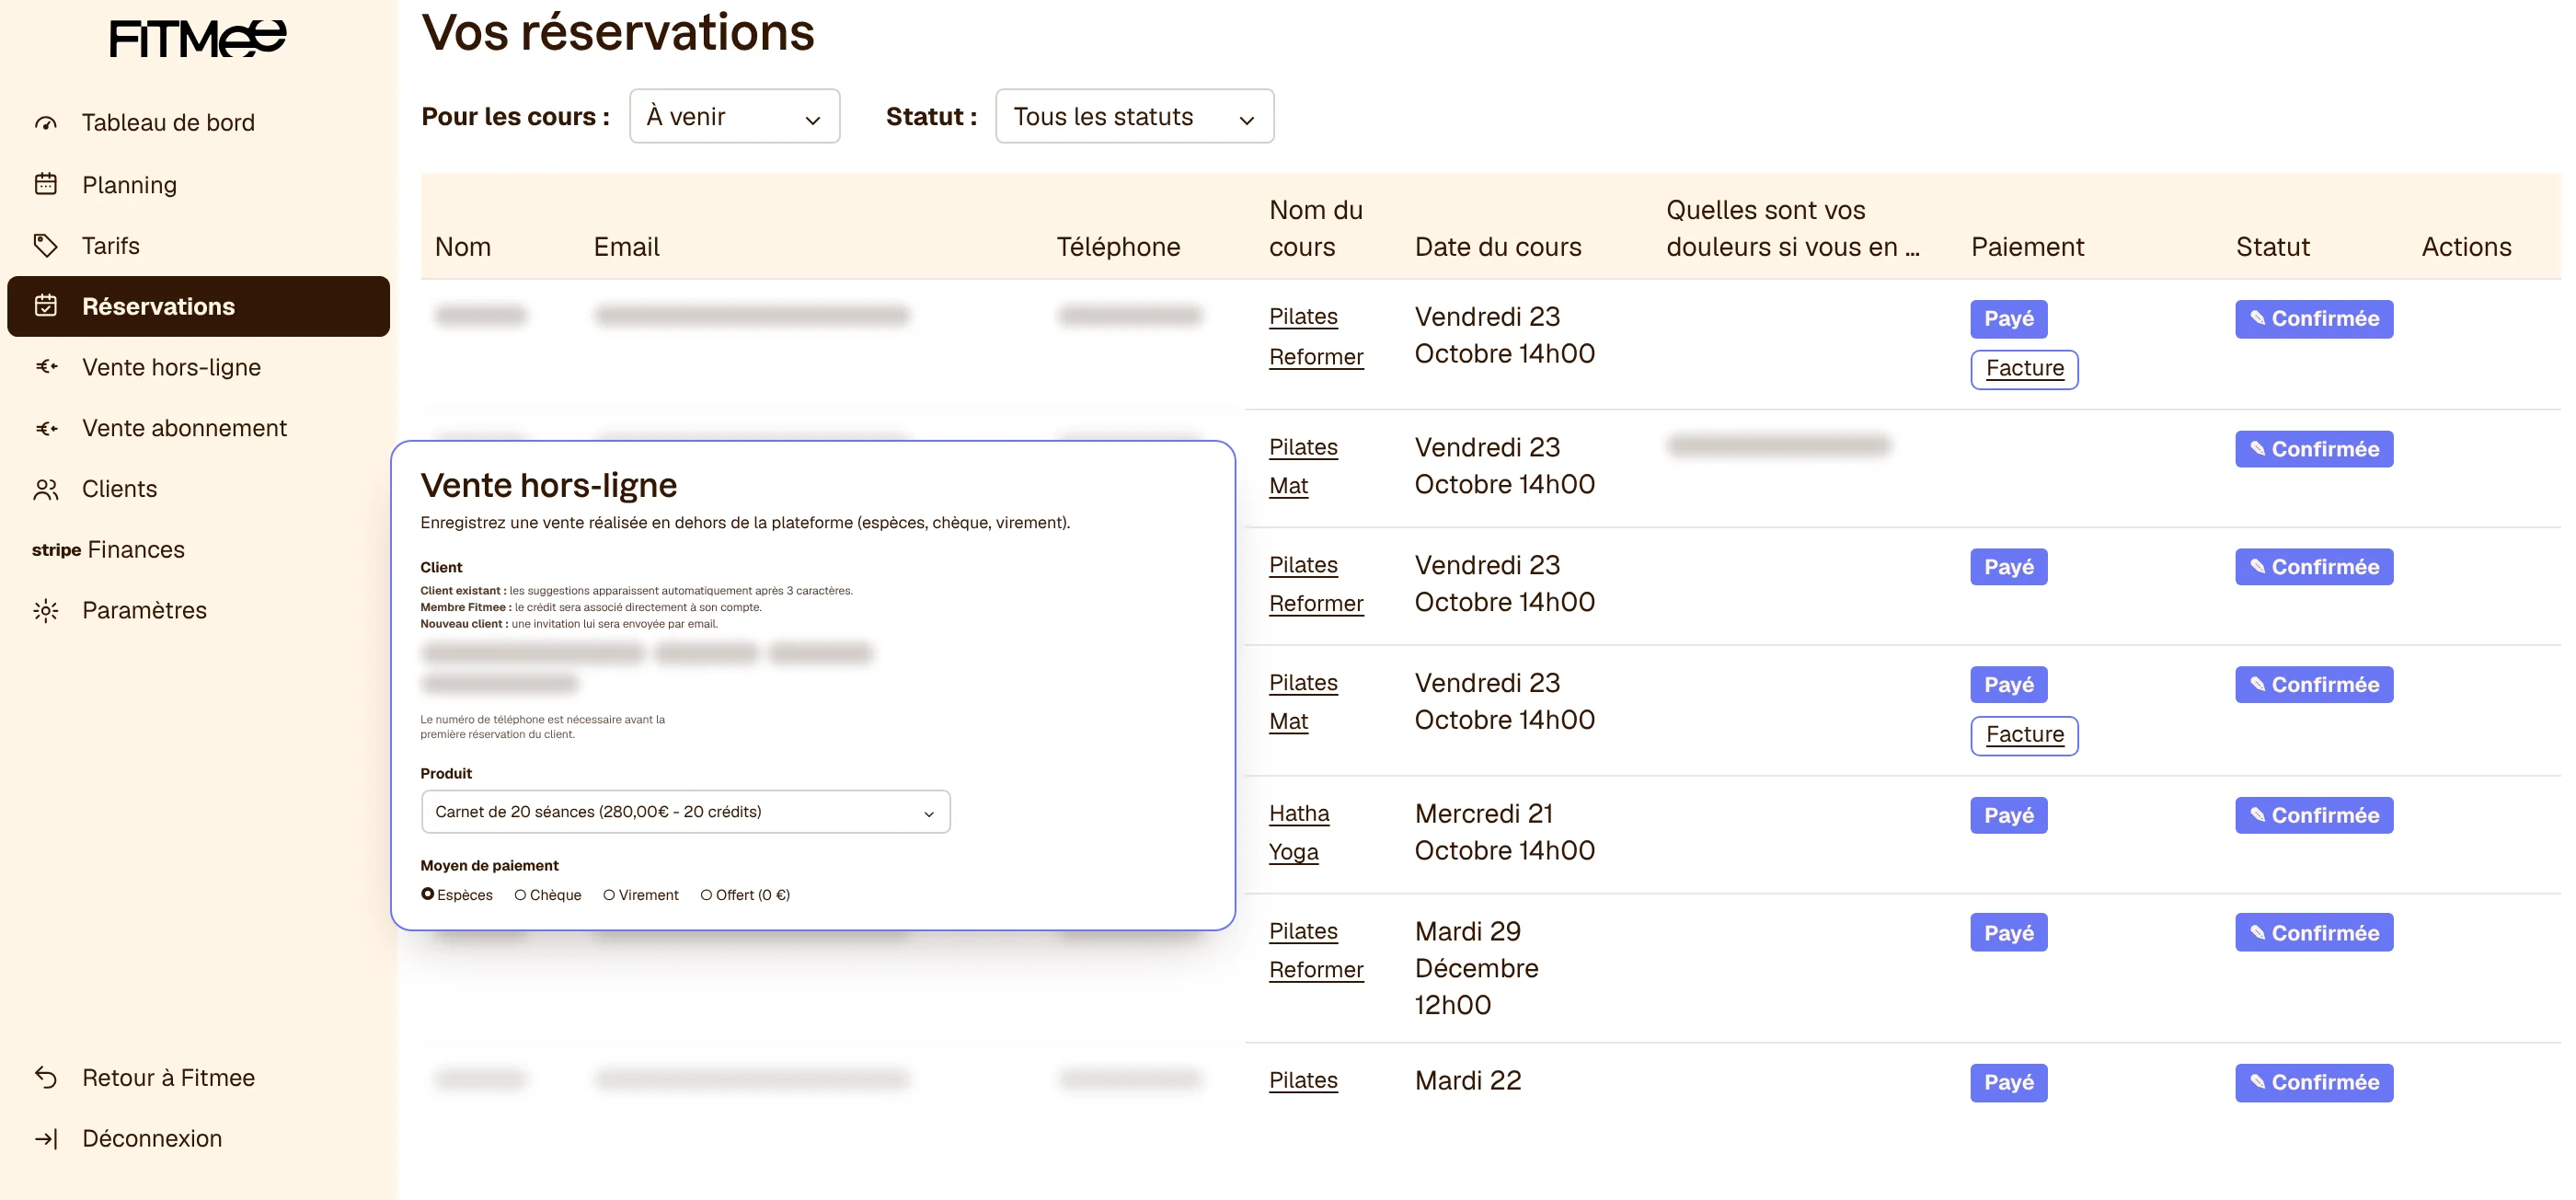This screenshot has width=2576, height=1200.
Task: Click the Téléphone column header
Action: [1118, 247]
